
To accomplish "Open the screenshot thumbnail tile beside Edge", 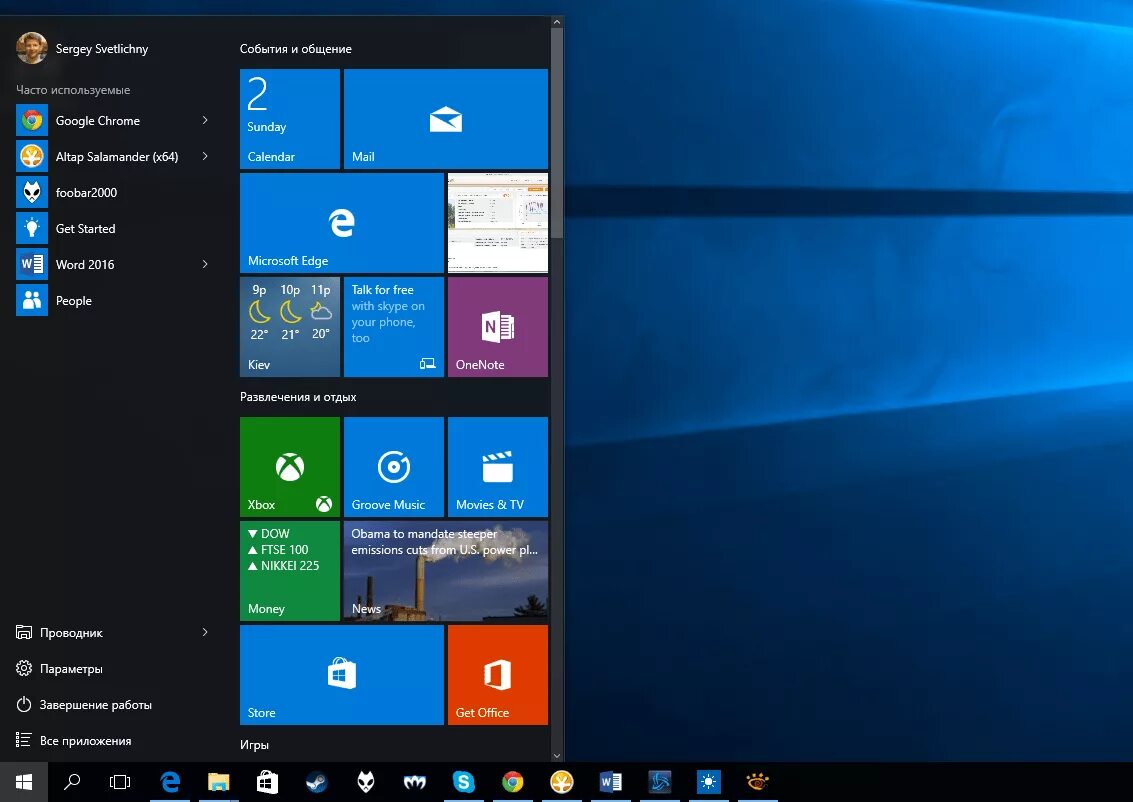I will pos(498,223).
